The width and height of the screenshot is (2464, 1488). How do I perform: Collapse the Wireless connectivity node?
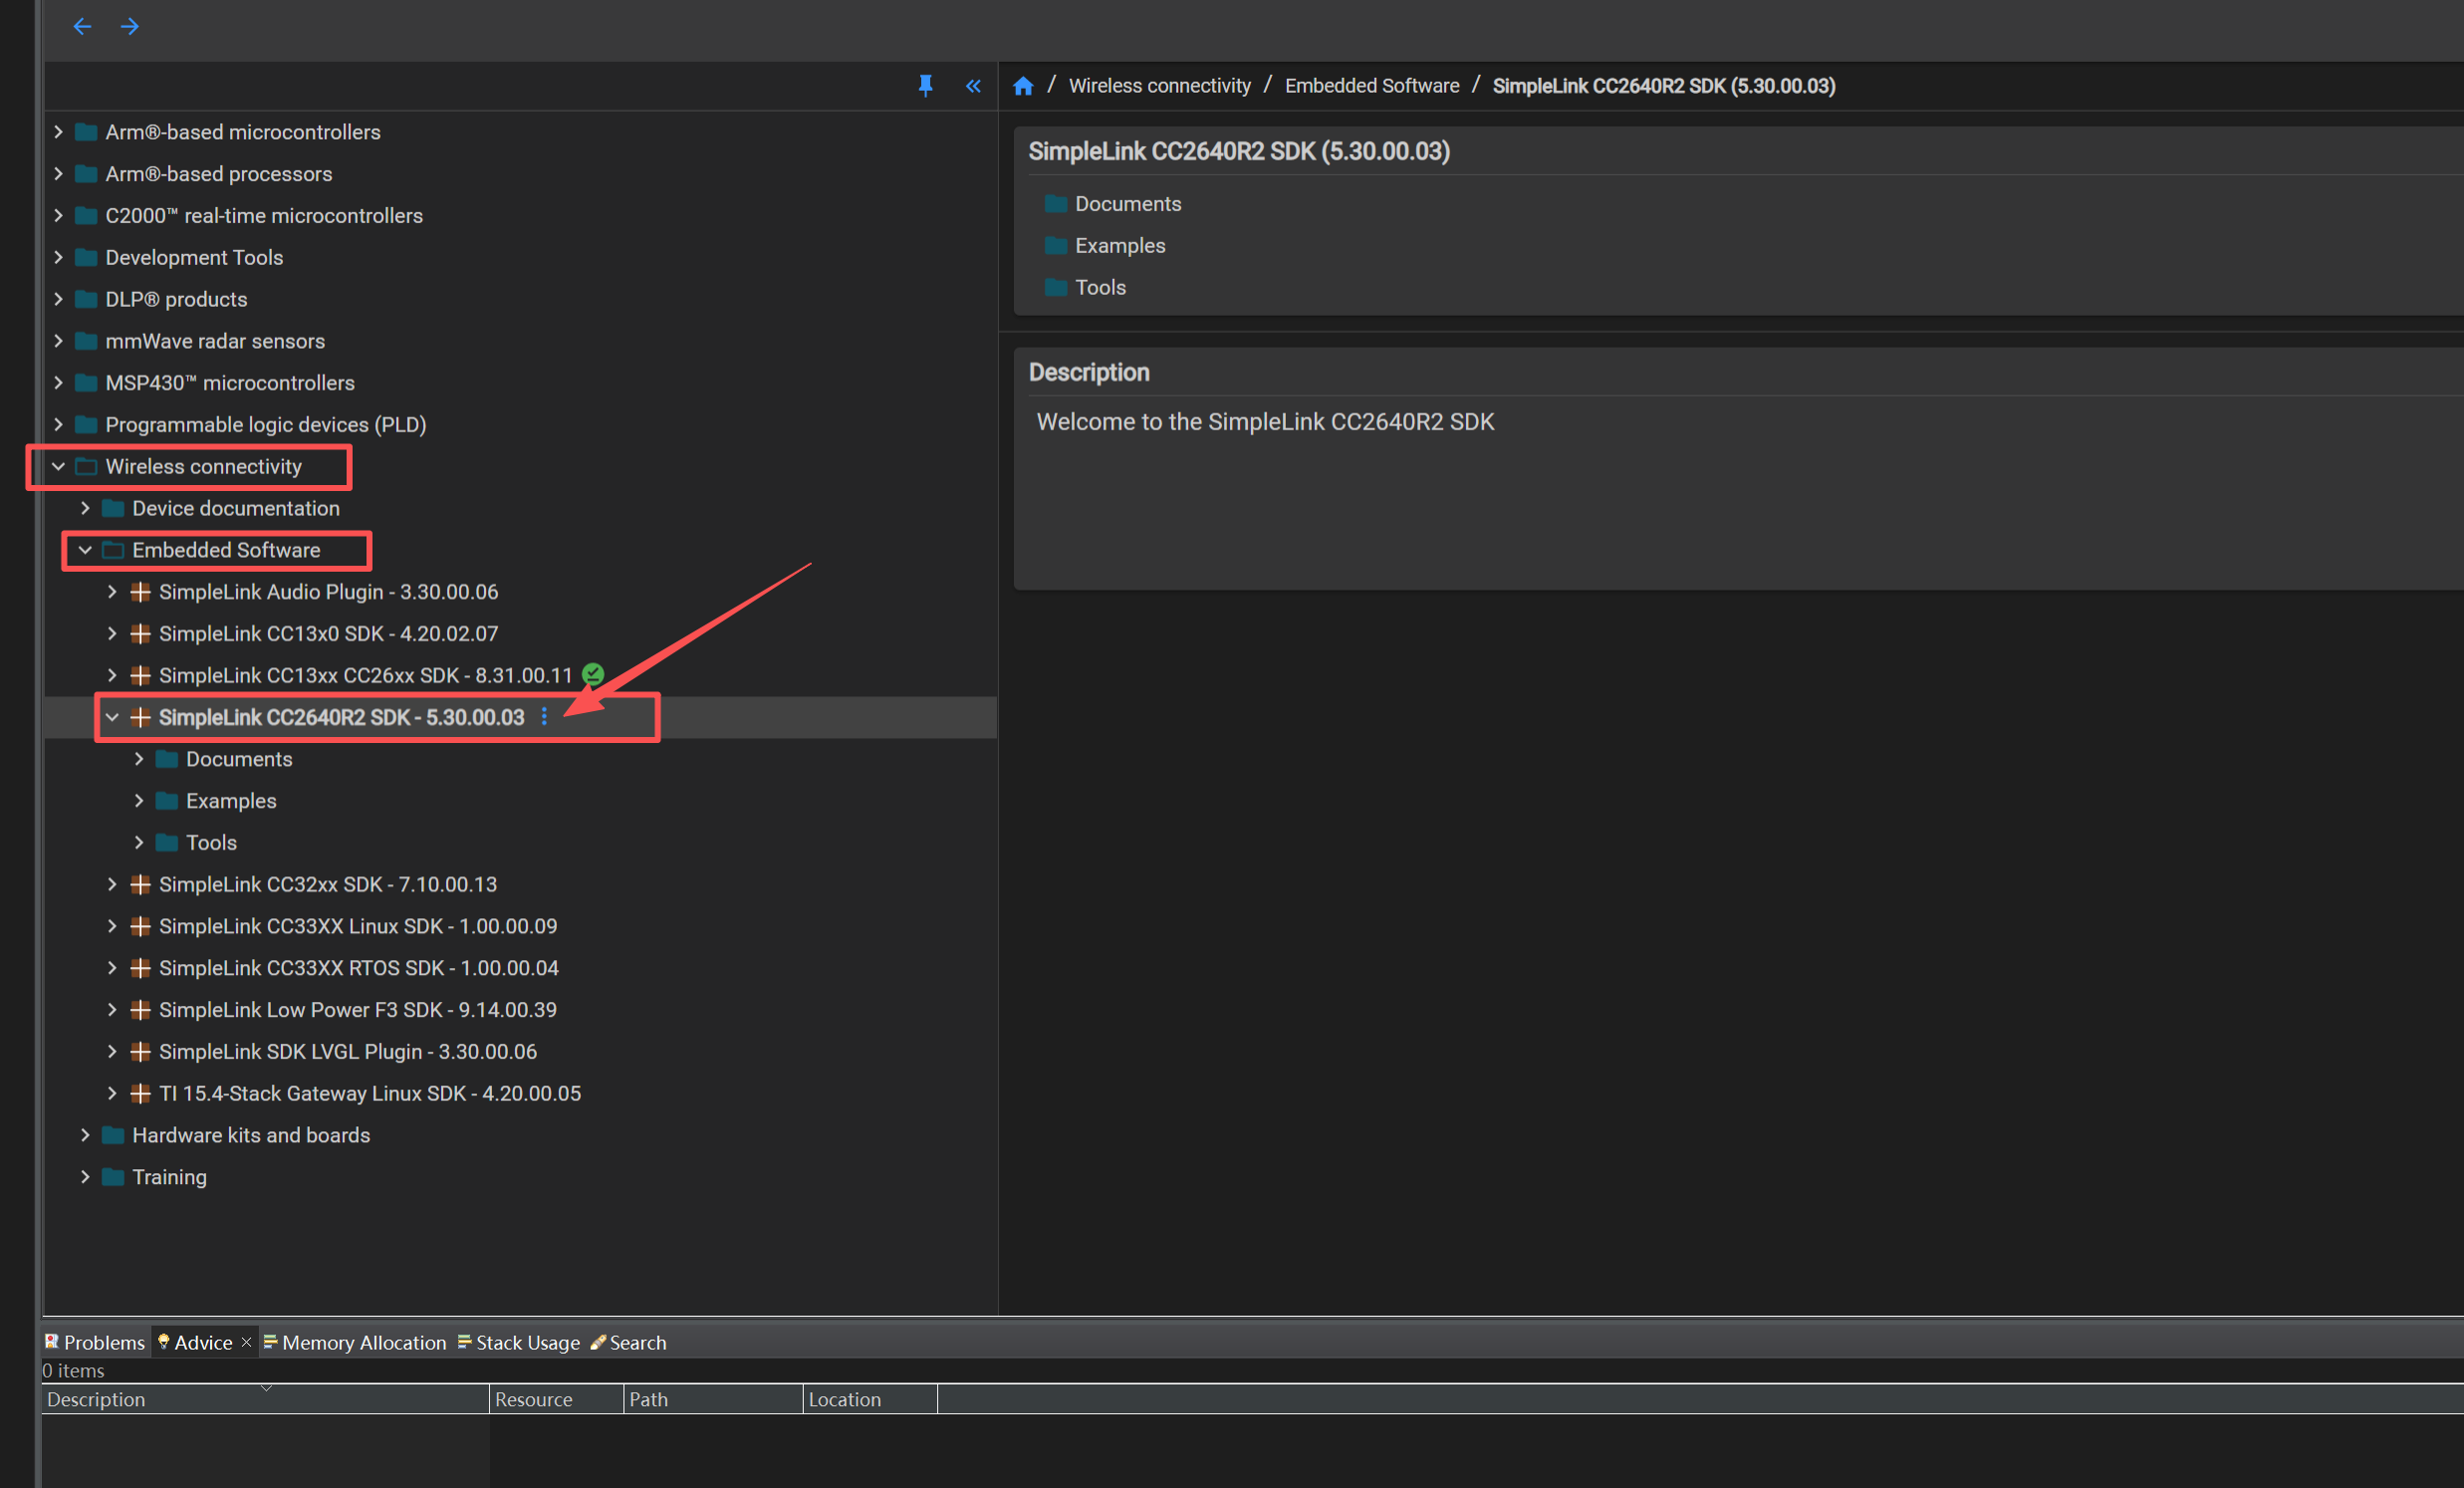pos(58,467)
